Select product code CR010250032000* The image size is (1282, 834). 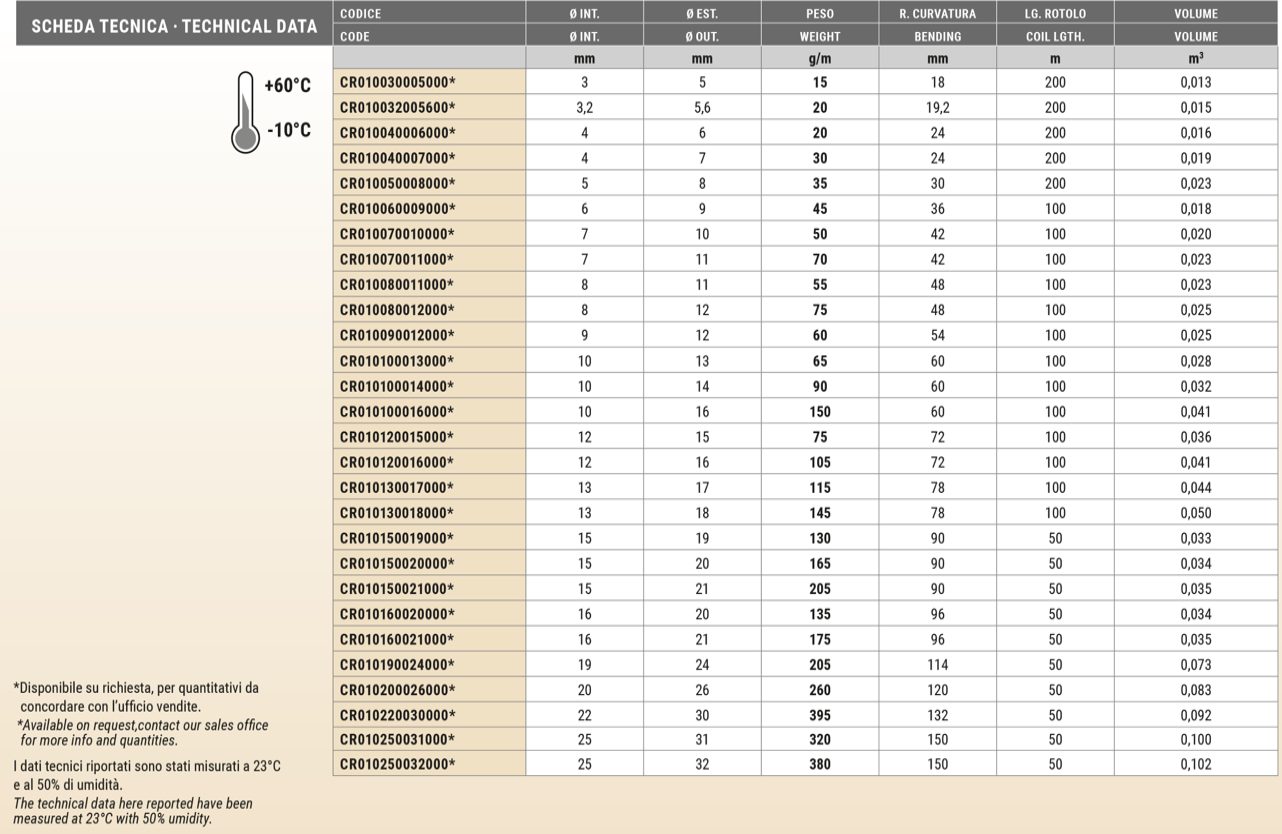coord(397,765)
